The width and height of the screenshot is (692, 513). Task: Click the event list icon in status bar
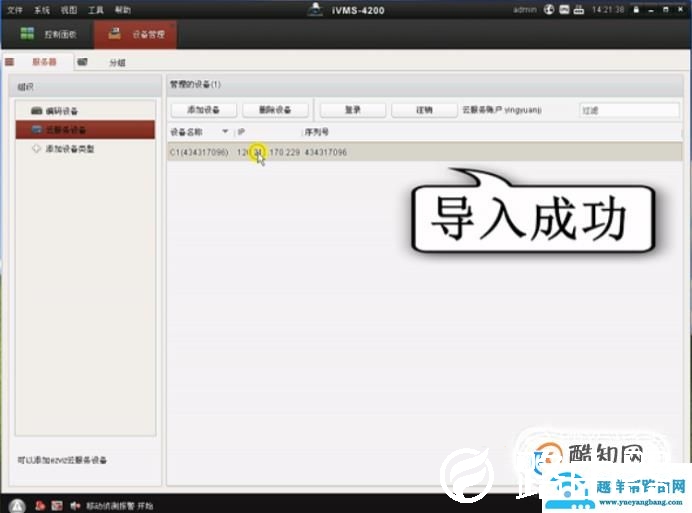pyautogui.click(x=57, y=505)
